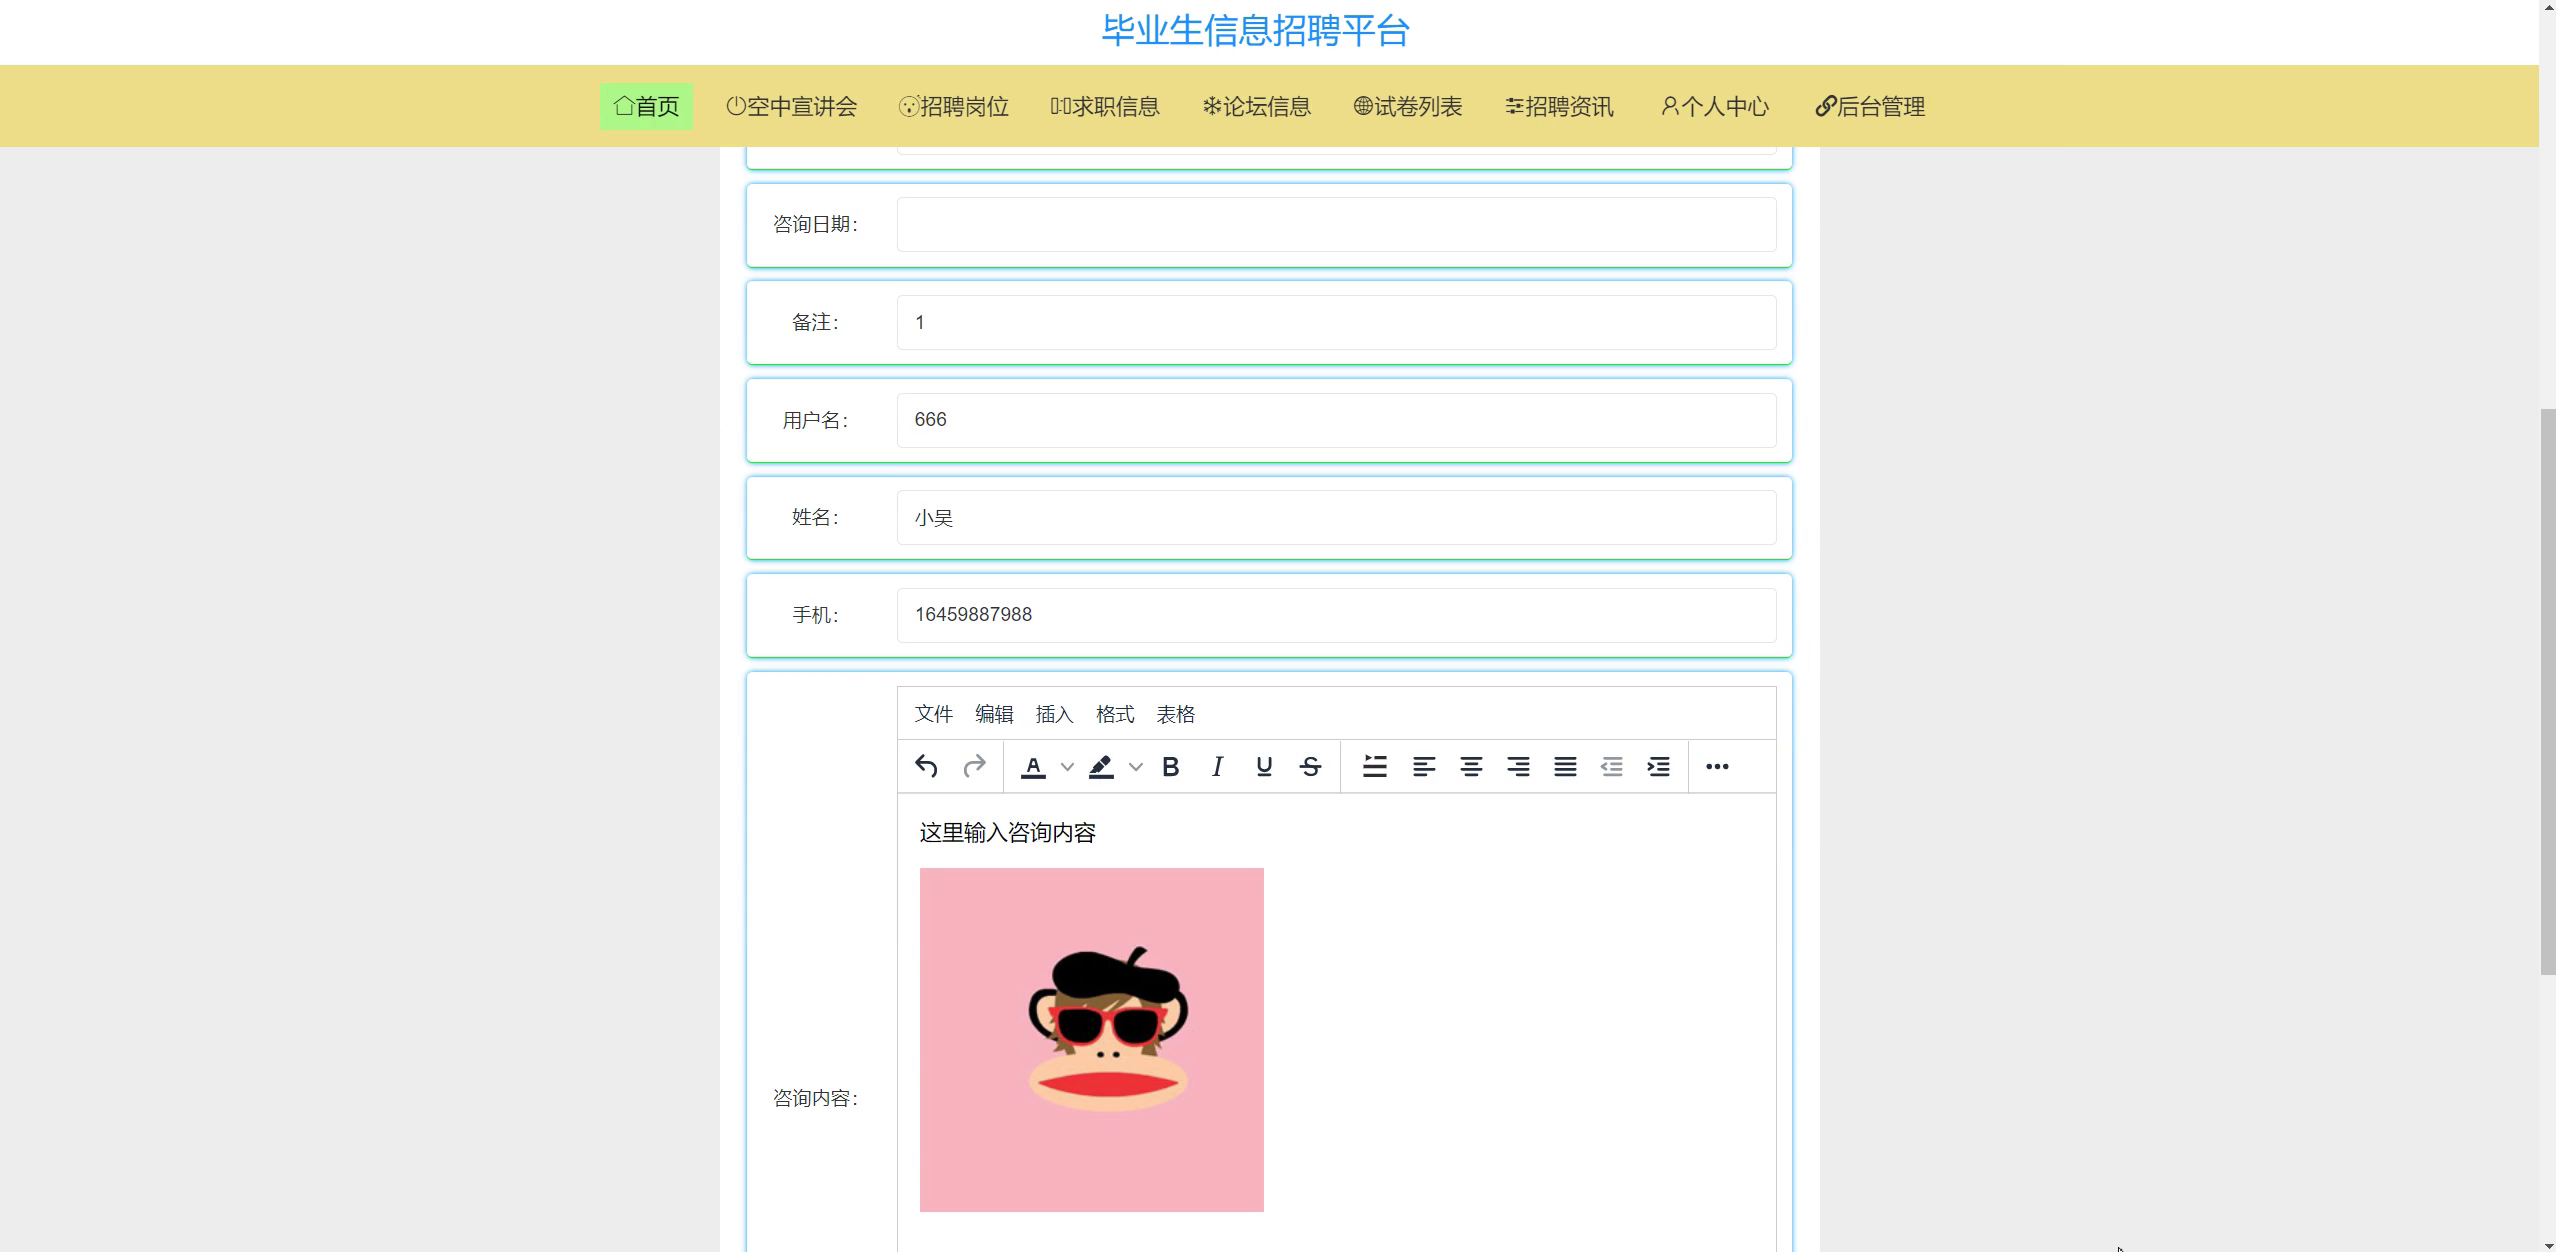Select the monkey image in the editor

(x=1091, y=1040)
